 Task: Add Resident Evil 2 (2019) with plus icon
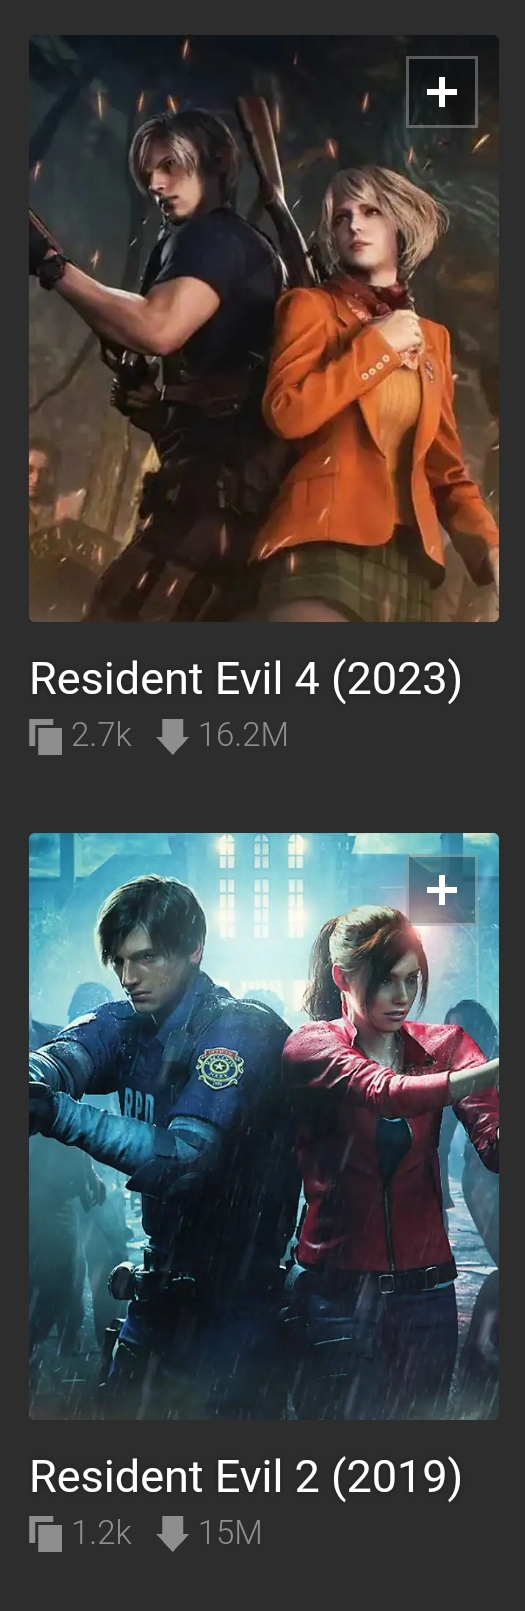tap(442, 890)
